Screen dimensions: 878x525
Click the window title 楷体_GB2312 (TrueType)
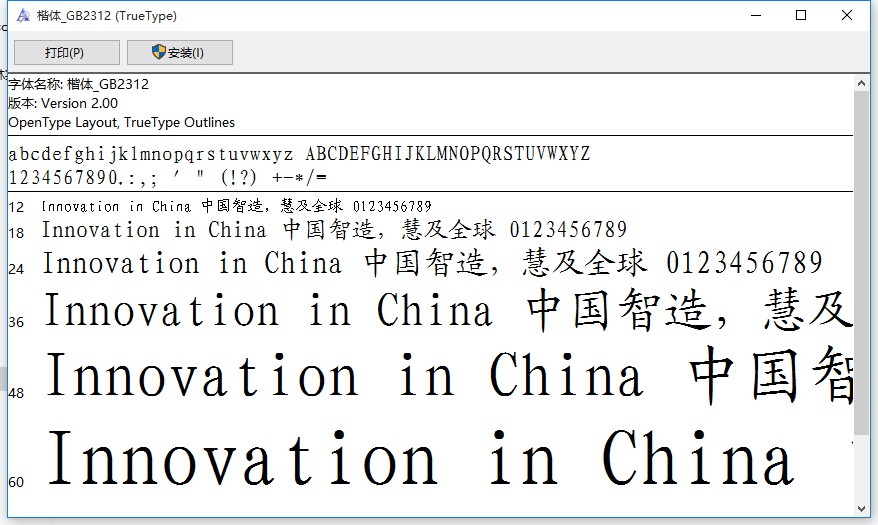coord(106,16)
